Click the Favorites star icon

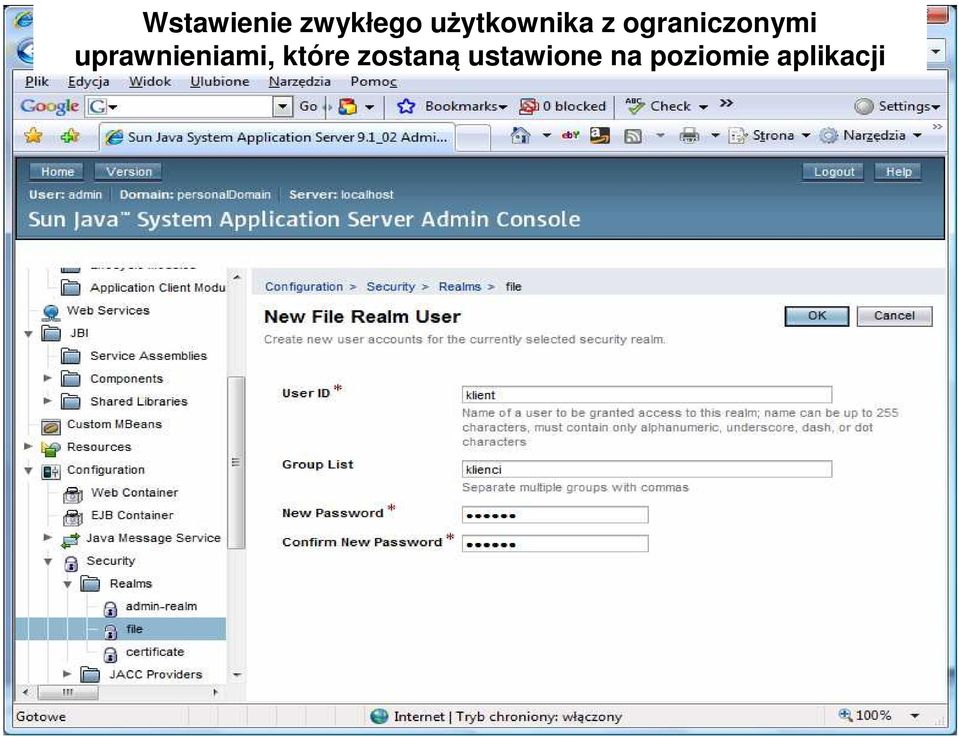point(33,136)
